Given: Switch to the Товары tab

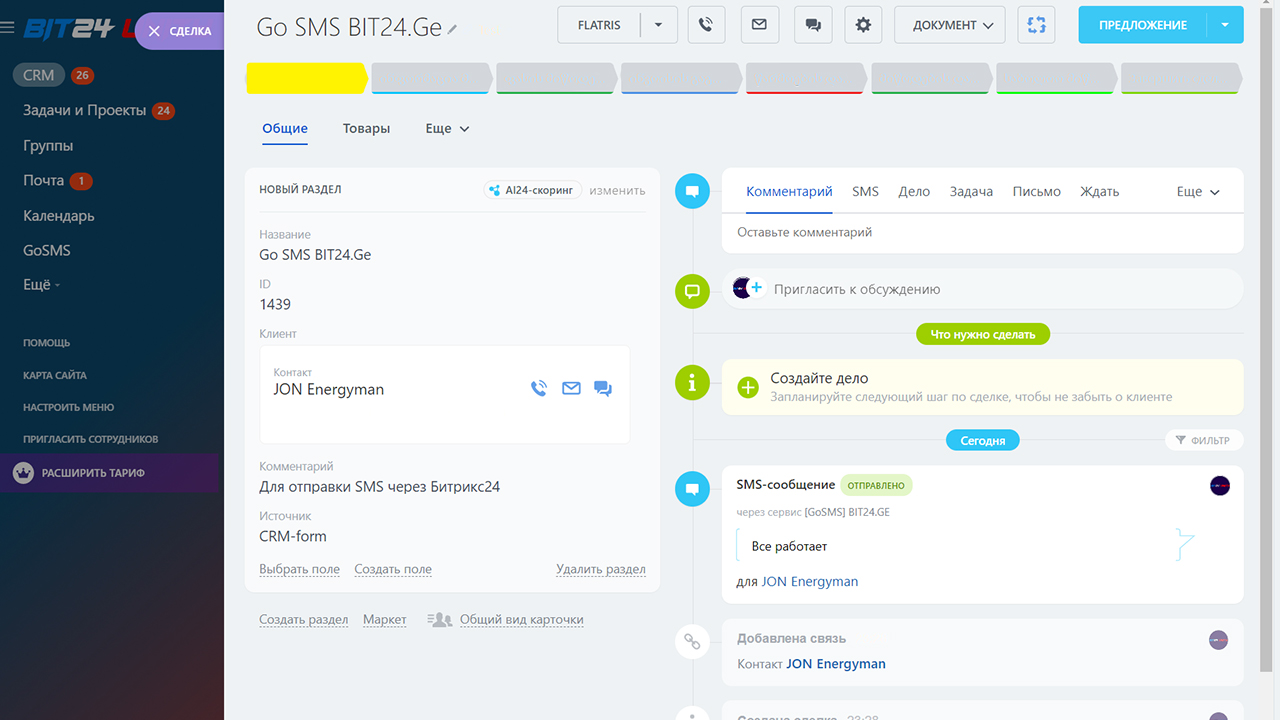Looking at the screenshot, I should point(366,129).
